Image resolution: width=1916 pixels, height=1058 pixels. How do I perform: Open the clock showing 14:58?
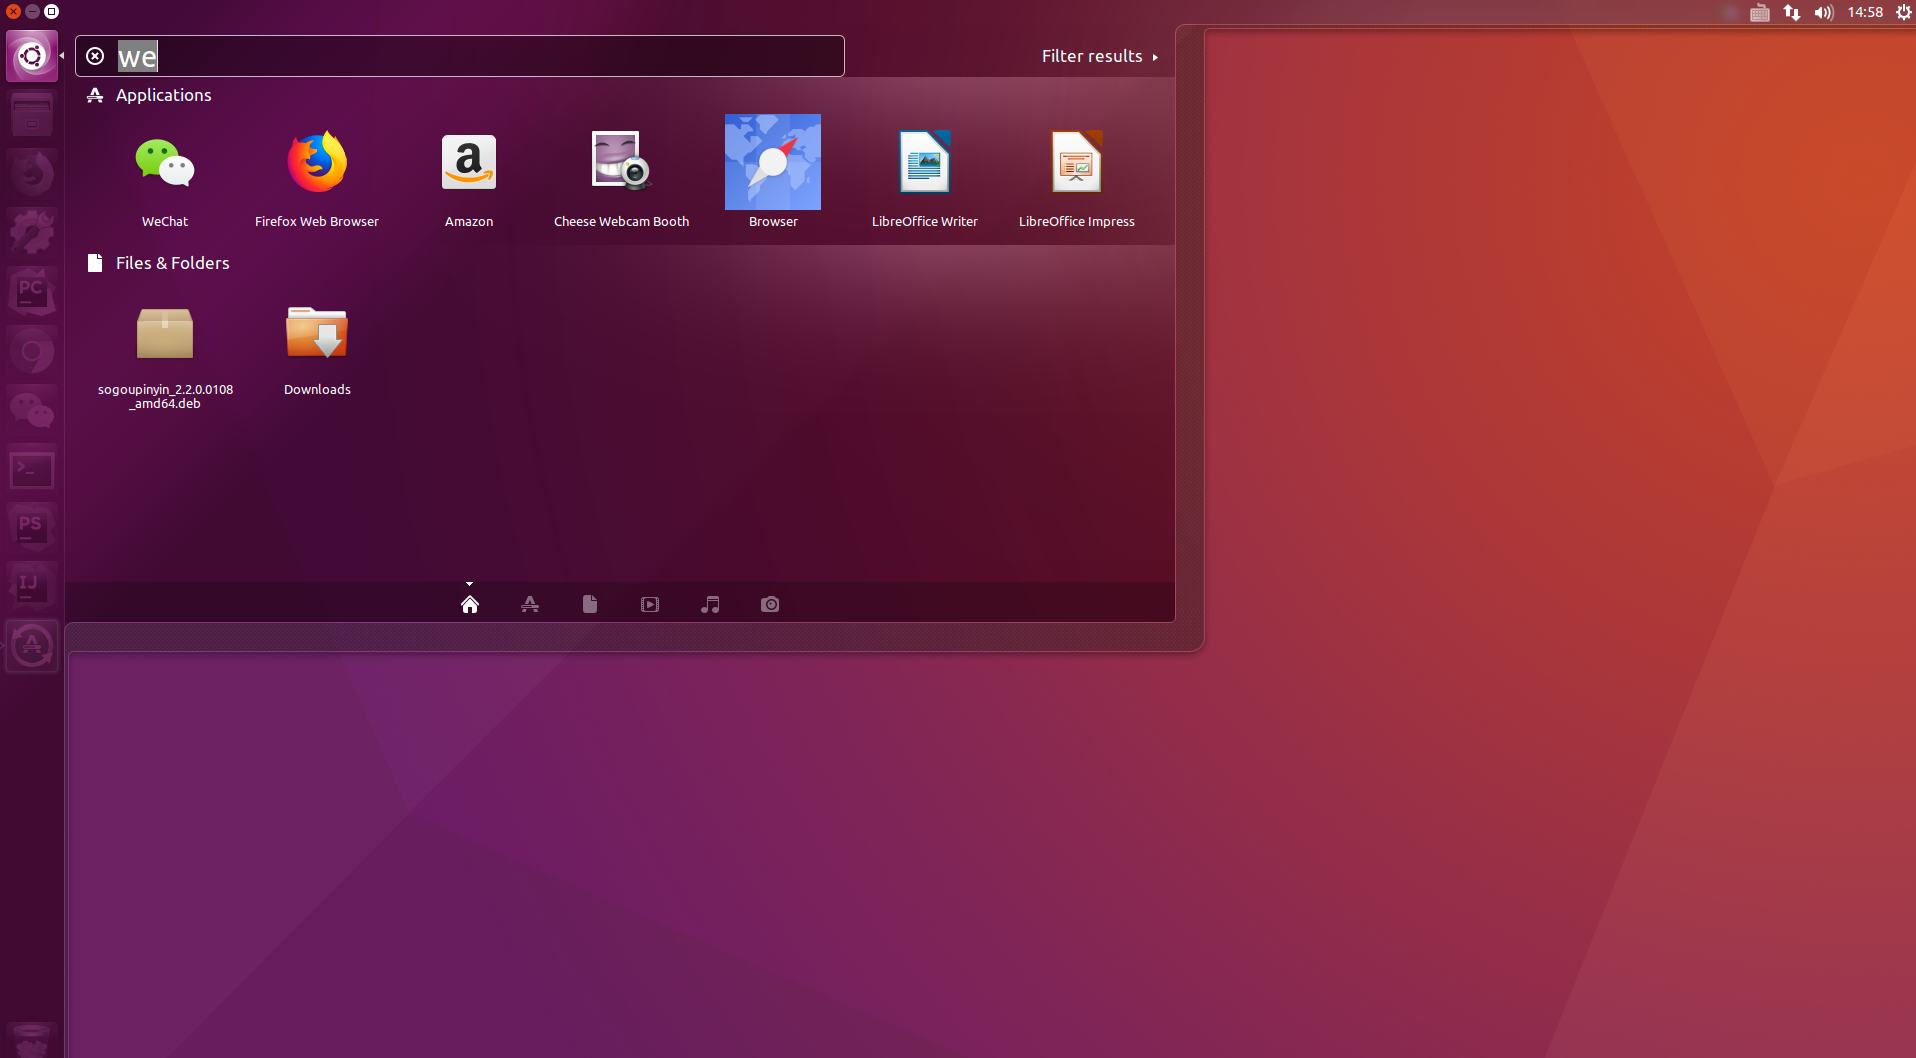pyautogui.click(x=1865, y=12)
